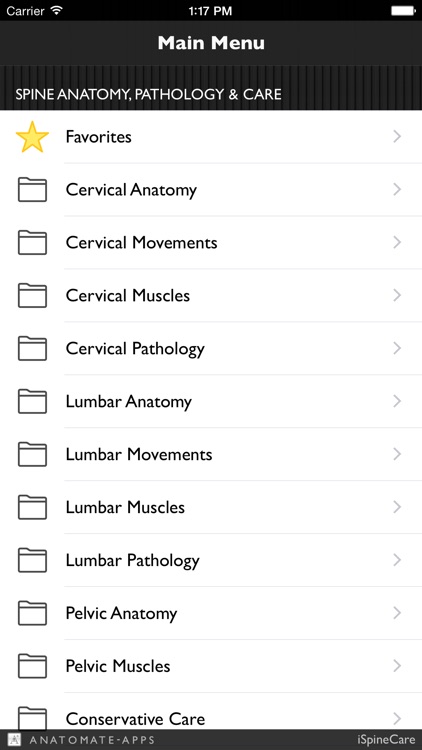The width and height of the screenshot is (422, 750).
Task: Click the Cervical Anatomy folder icon
Action: [32, 190]
